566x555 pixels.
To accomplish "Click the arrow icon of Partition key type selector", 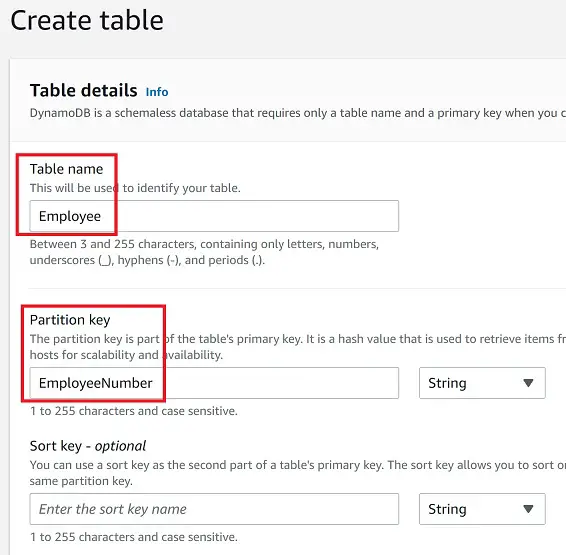I will (x=528, y=383).
